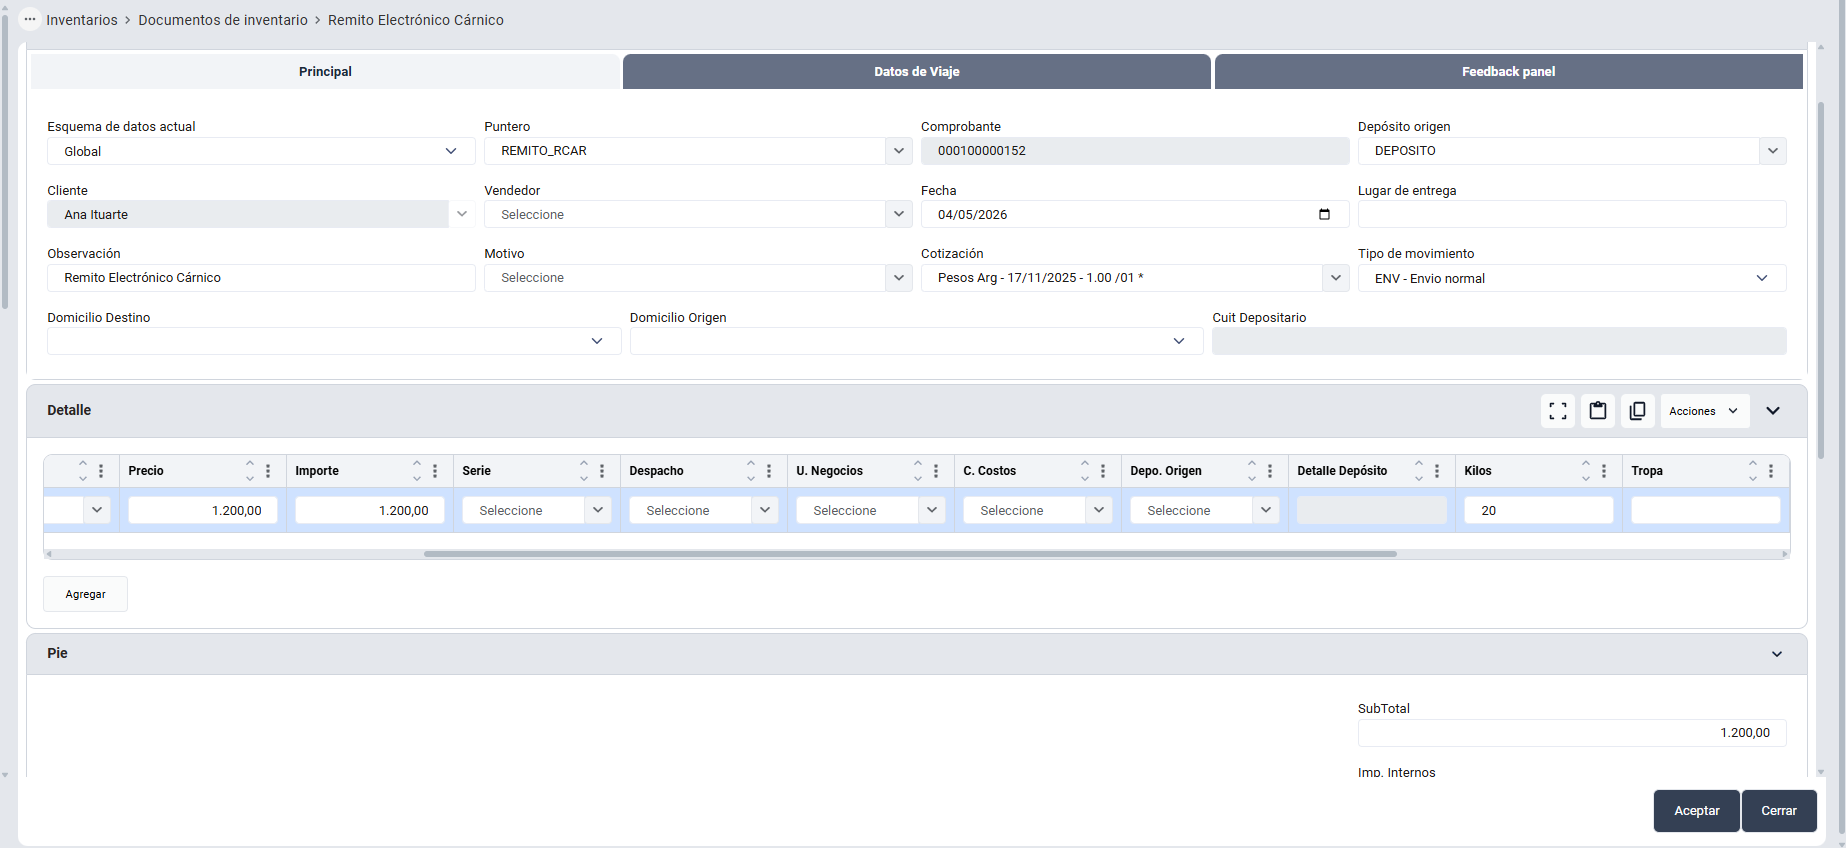Open Tropa column options menu
Viewport: 1846px width, 848px height.
(x=1771, y=471)
